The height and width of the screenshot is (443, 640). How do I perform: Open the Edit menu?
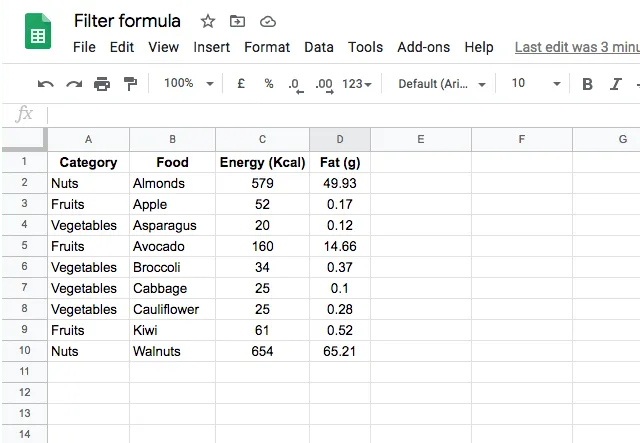pos(122,47)
